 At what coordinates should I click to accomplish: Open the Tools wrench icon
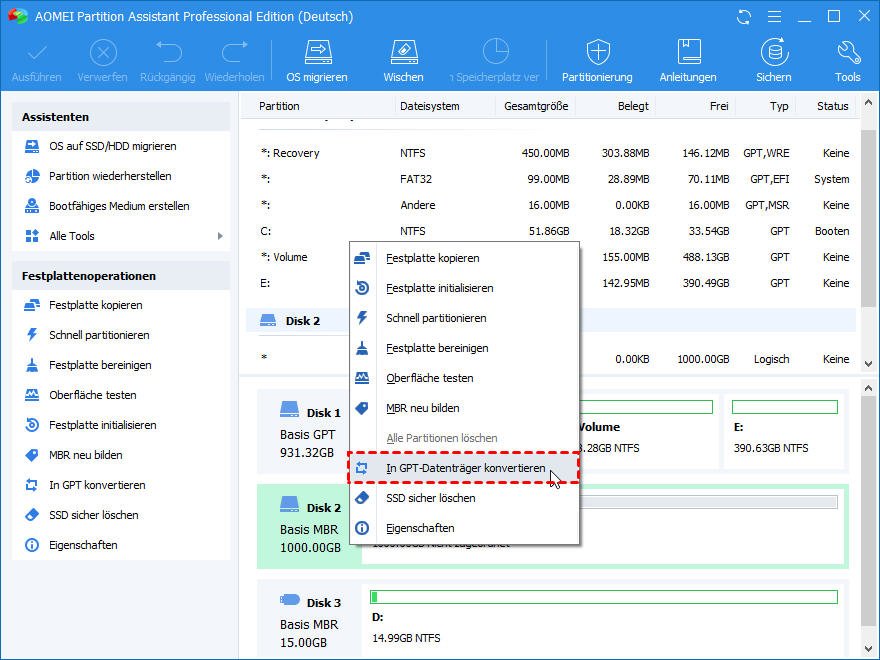[847, 61]
